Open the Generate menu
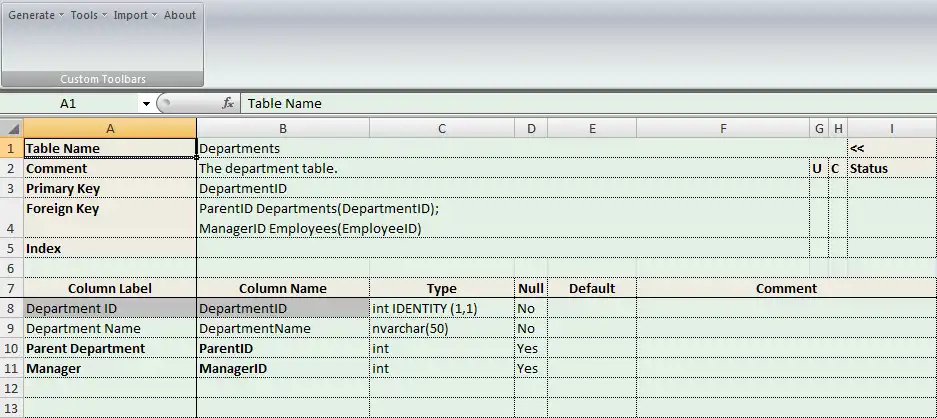The width and height of the screenshot is (937, 418). coord(35,15)
